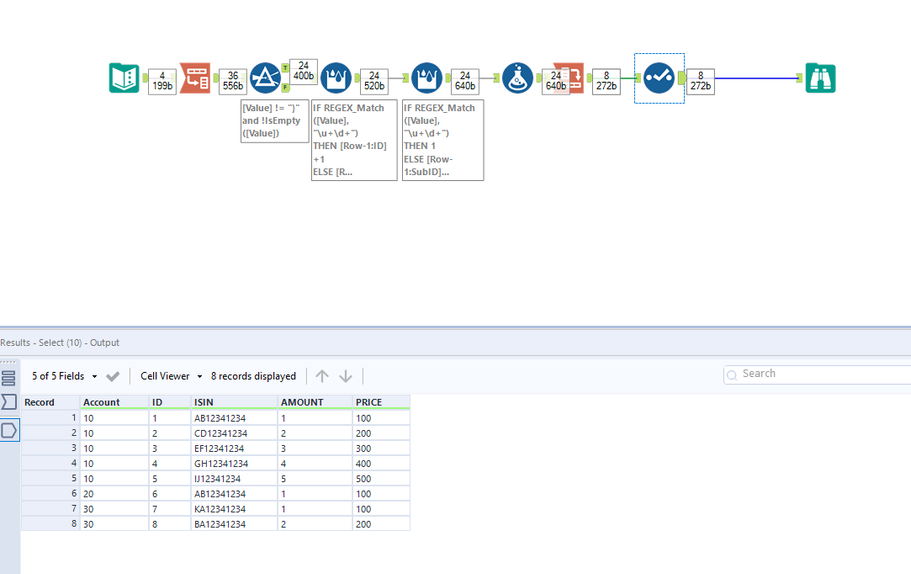Click the blue connection line to Browse
Screen dimensions: 911x574
tap(755, 78)
